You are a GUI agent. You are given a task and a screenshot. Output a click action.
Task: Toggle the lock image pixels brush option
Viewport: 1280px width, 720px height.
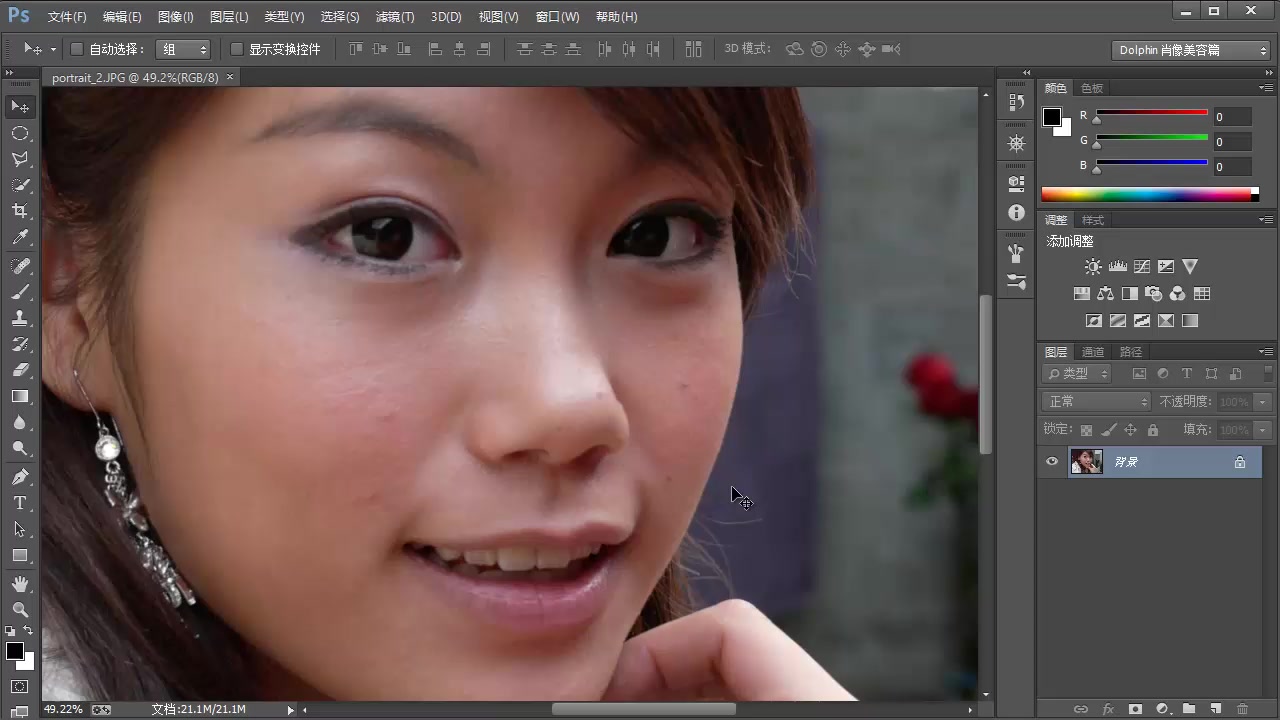pos(1108,430)
